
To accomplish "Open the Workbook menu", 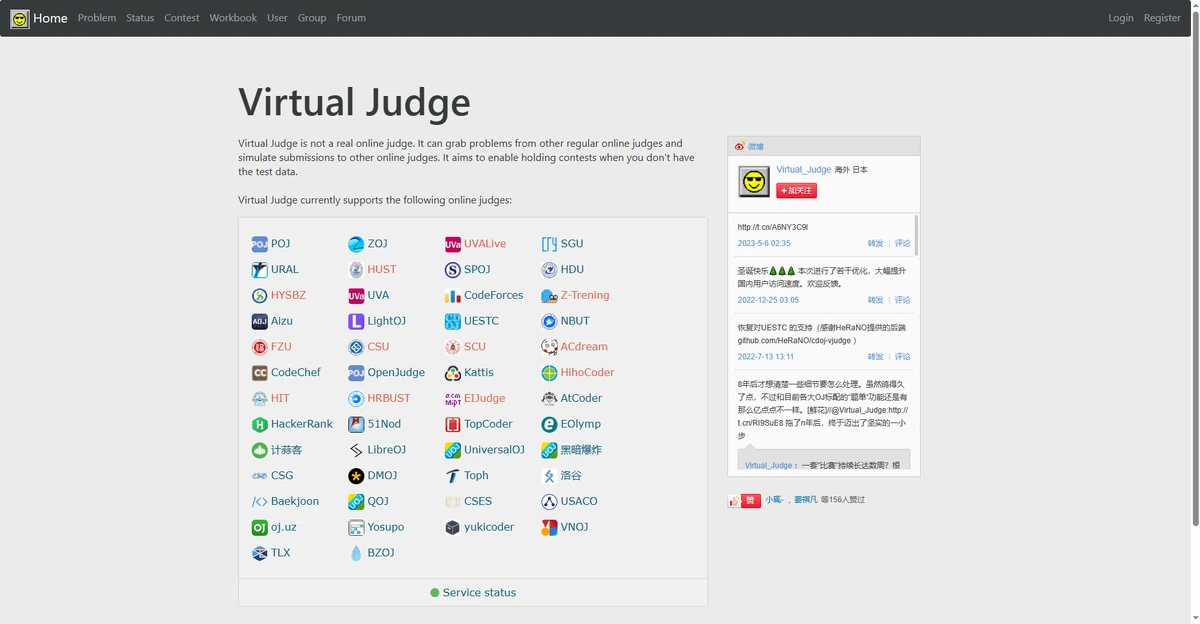I will [233, 18].
